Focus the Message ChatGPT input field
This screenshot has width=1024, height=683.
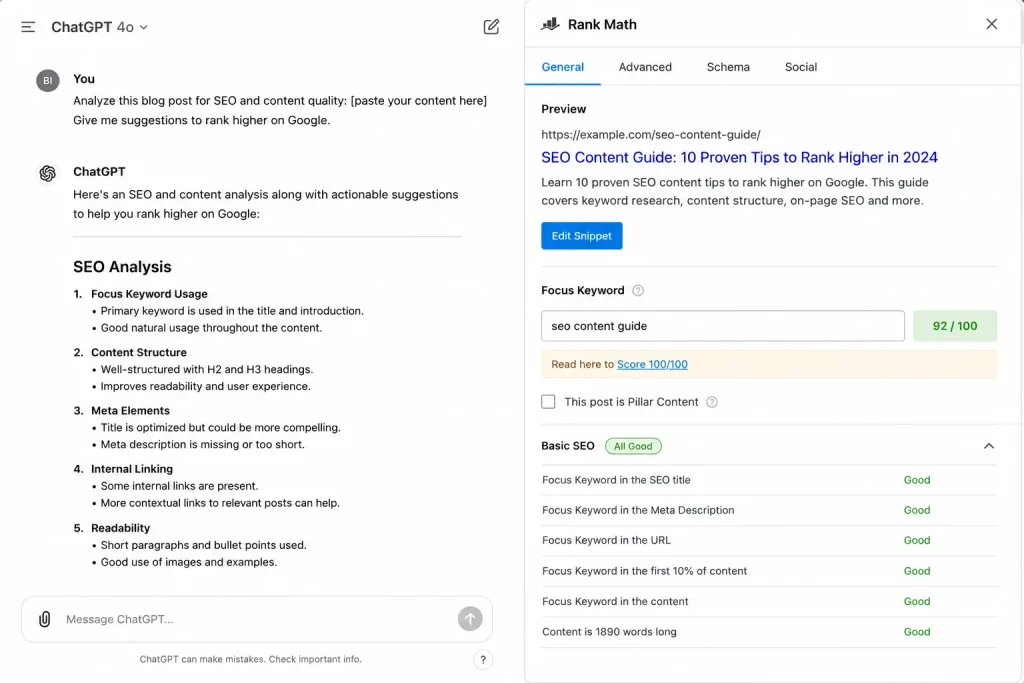coord(258,619)
